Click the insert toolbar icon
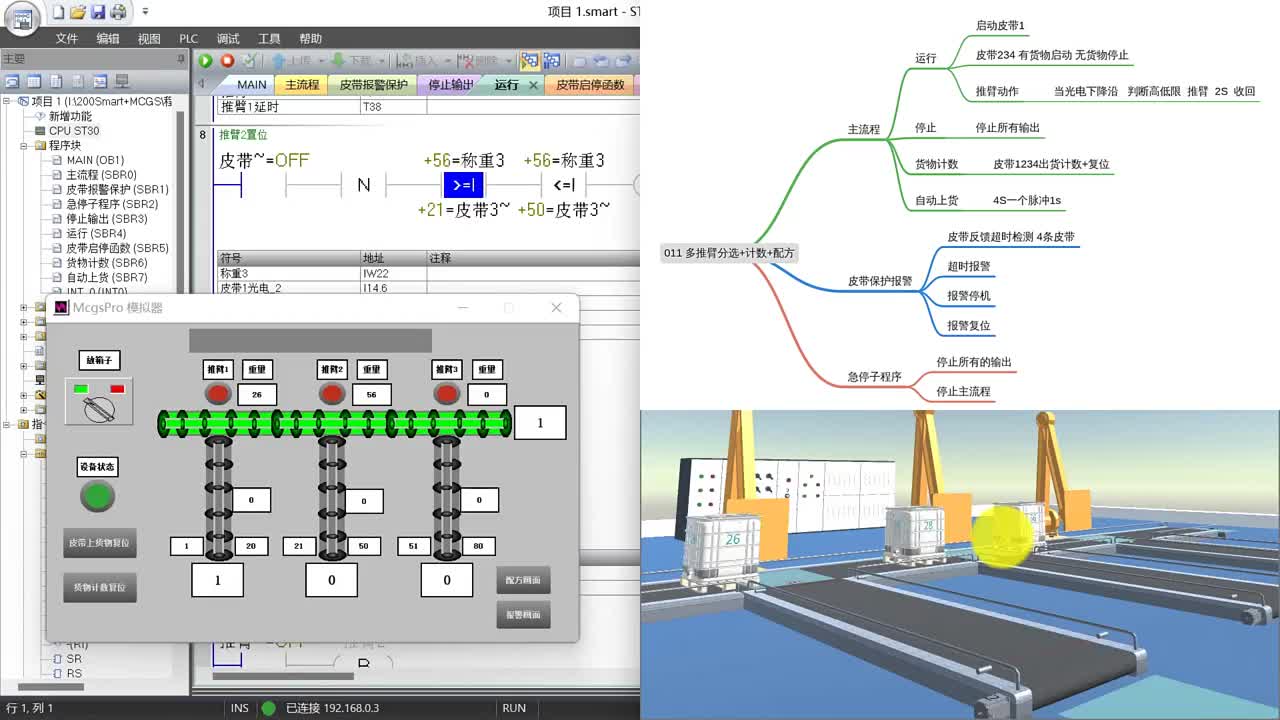Viewport: 1280px width, 720px height. pyautogui.click(x=404, y=61)
